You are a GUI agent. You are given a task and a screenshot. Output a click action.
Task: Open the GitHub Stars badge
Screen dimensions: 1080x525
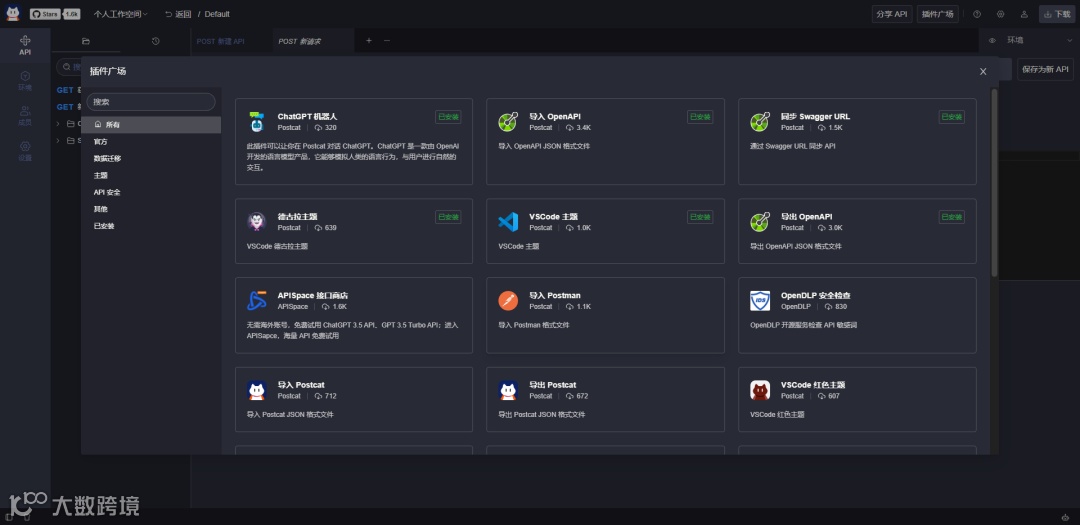pos(55,14)
